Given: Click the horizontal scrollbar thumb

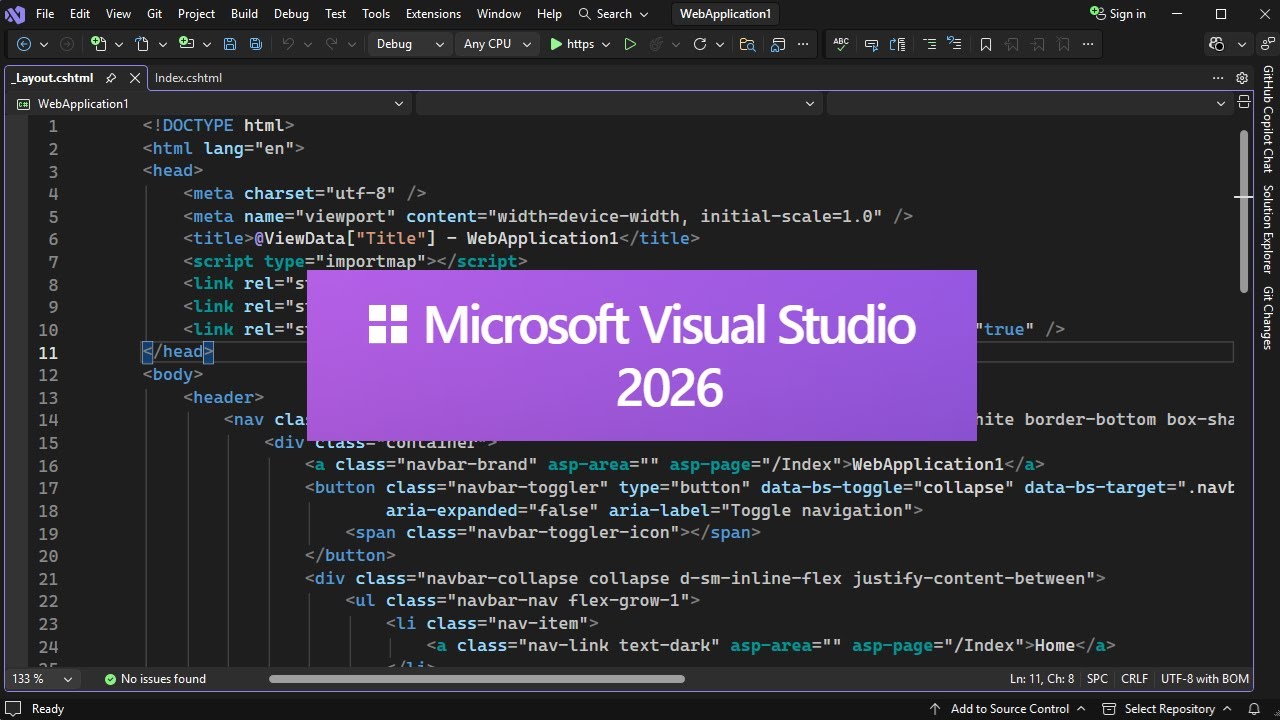Looking at the screenshot, I should click(x=477, y=678).
